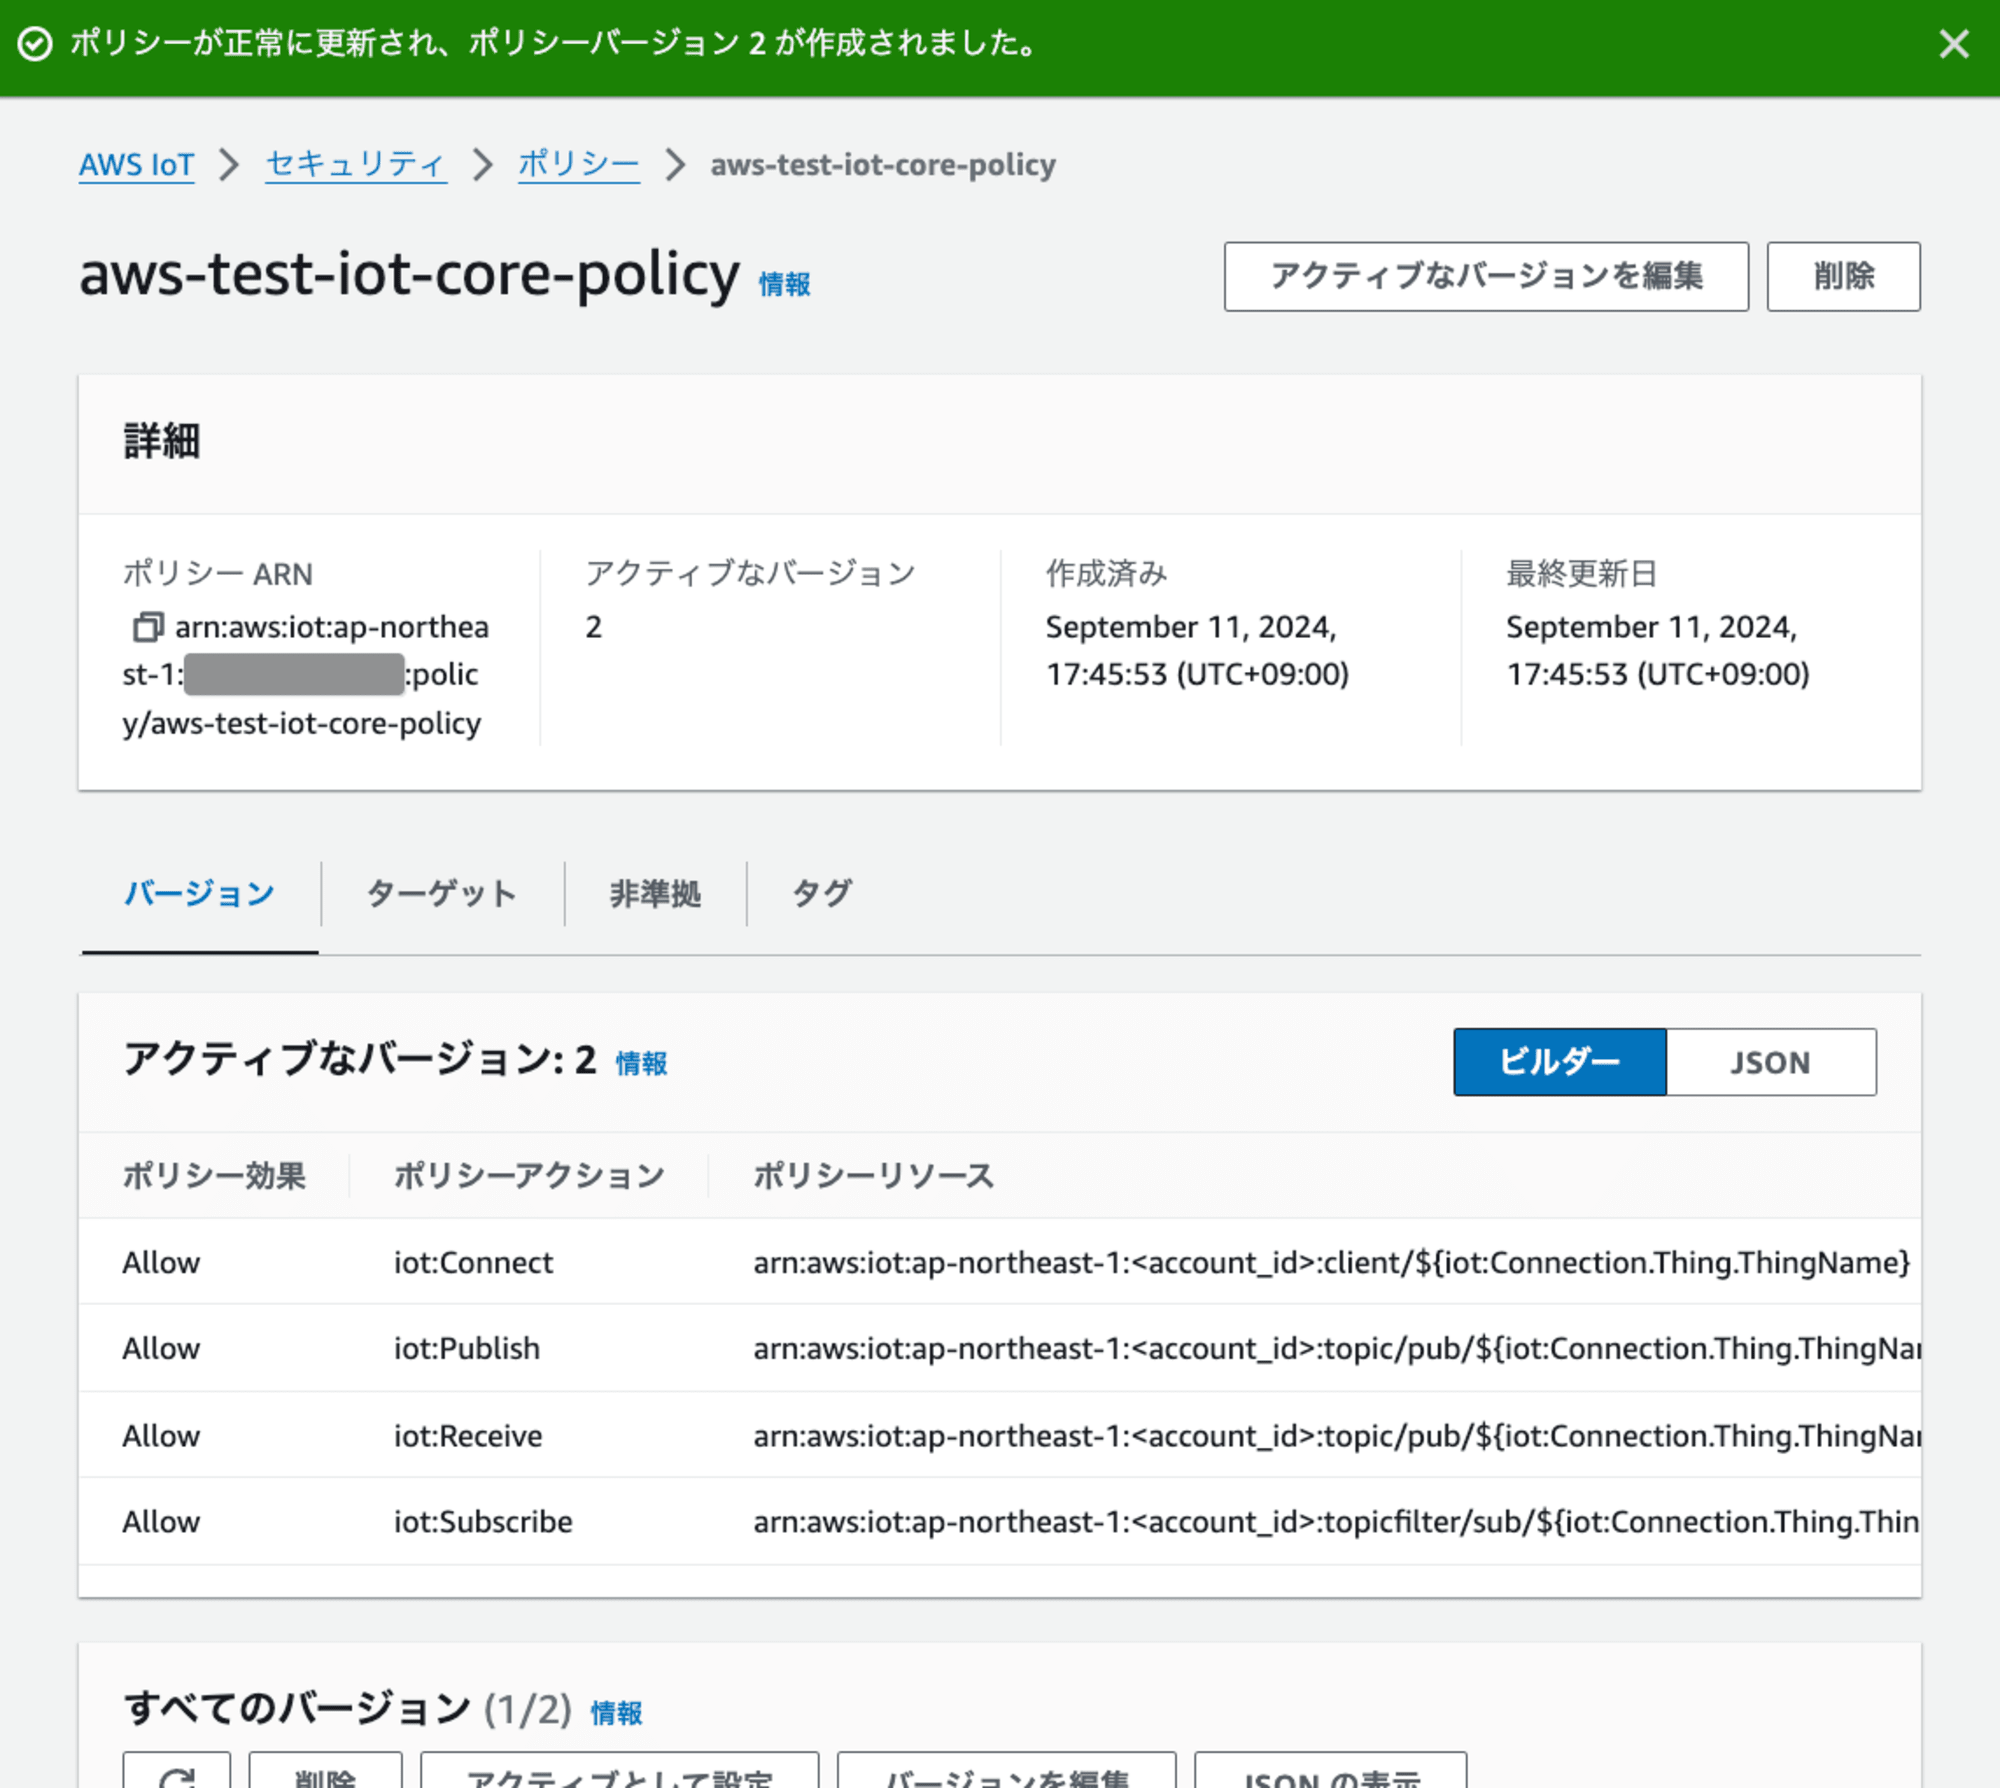Select iot:Subscribe action cell
Image resolution: width=2000 pixels, height=1788 pixels.
tap(483, 1522)
